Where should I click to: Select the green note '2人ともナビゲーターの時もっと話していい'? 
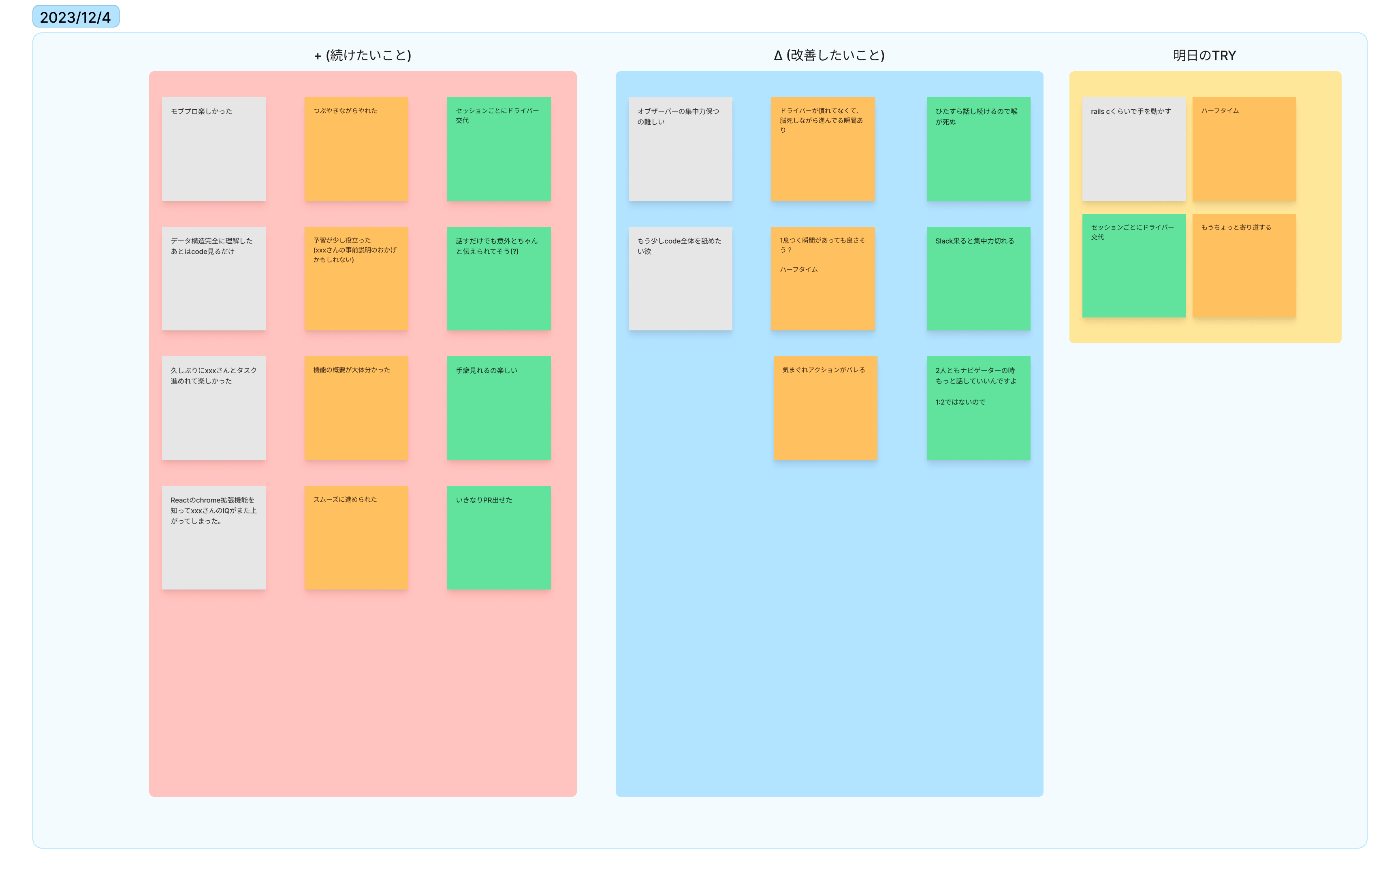point(979,408)
